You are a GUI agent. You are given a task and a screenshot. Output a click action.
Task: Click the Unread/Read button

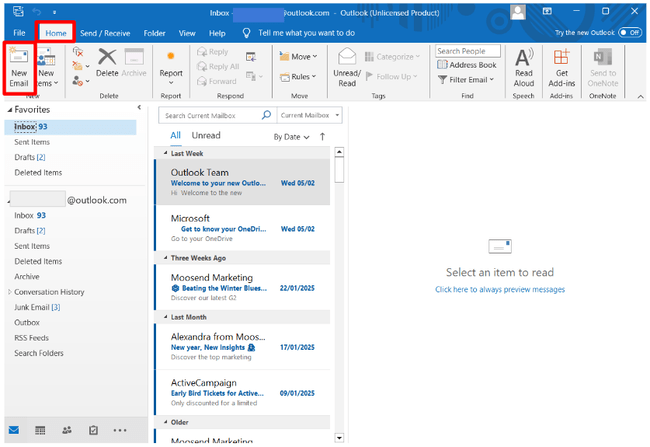[x=347, y=68]
